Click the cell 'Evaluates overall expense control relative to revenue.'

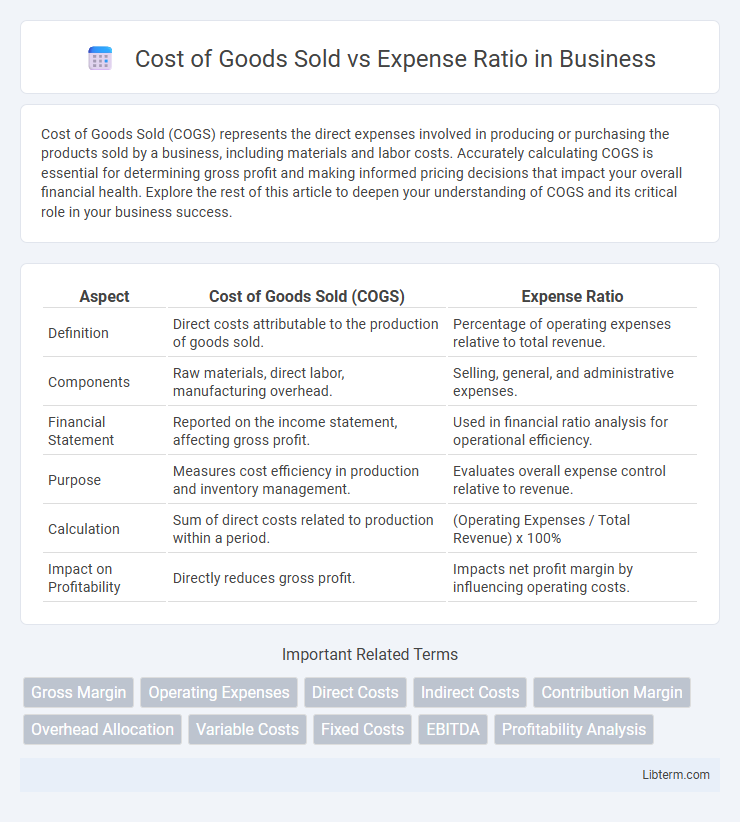pos(573,480)
